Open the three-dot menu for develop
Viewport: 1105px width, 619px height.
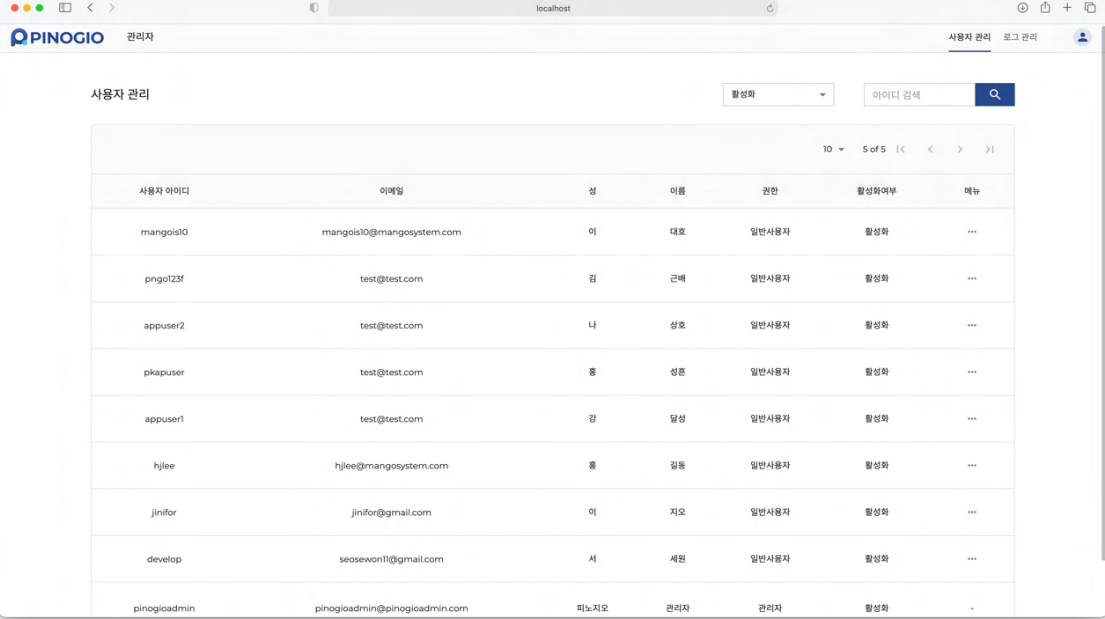(x=971, y=559)
